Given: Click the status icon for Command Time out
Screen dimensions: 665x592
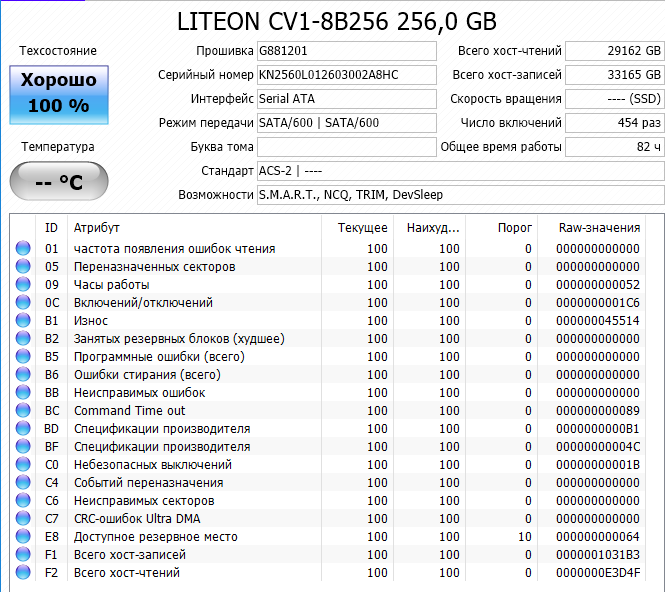Looking at the screenshot, I should (x=23, y=410).
